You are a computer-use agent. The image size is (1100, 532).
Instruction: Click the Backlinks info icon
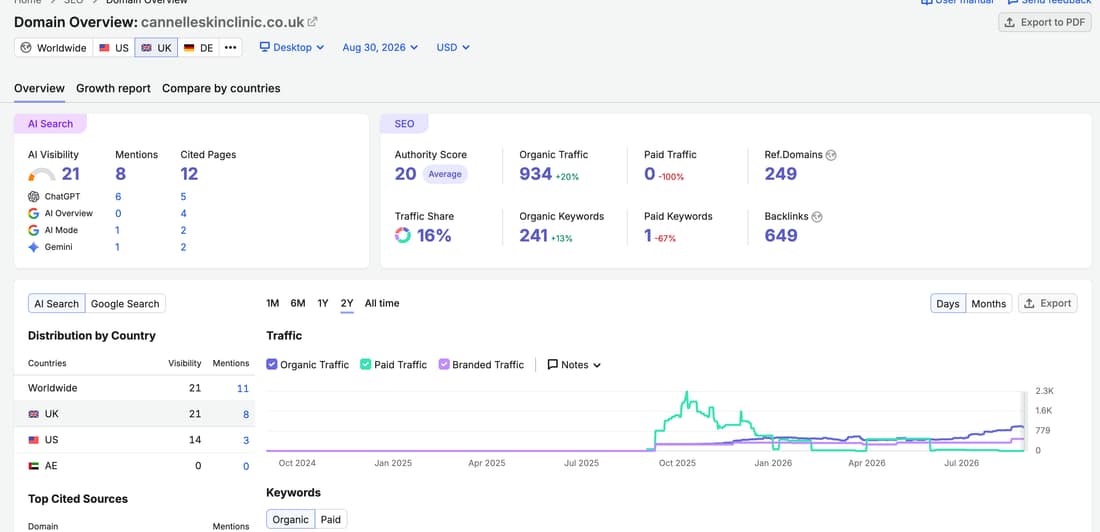click(x=817, y=217)
